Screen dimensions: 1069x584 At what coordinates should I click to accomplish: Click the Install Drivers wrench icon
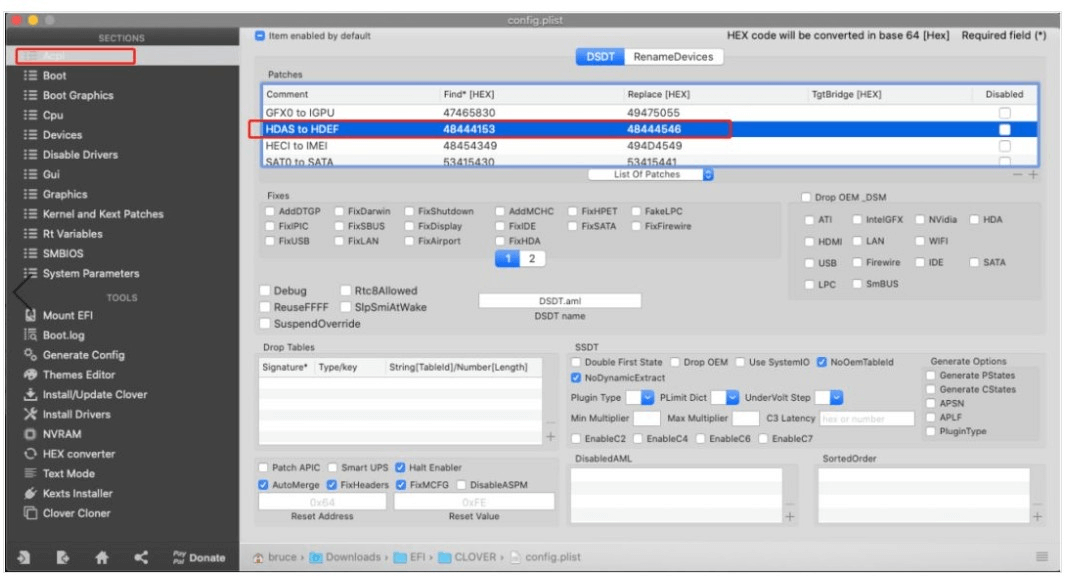[30, 414]
